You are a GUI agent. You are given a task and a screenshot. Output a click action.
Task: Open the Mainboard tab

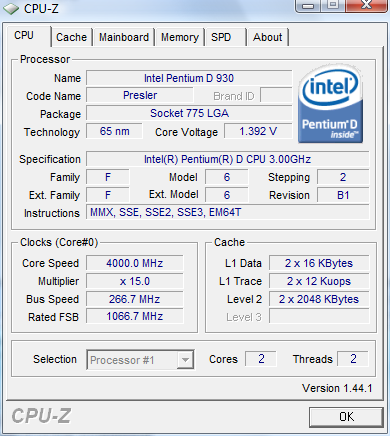click(x=124, y=37)
